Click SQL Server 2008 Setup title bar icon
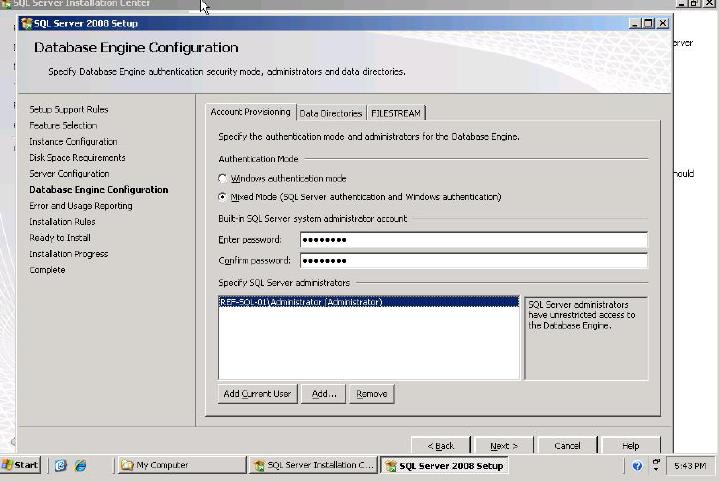Screen dimensions: 720x482 point(27,23)
